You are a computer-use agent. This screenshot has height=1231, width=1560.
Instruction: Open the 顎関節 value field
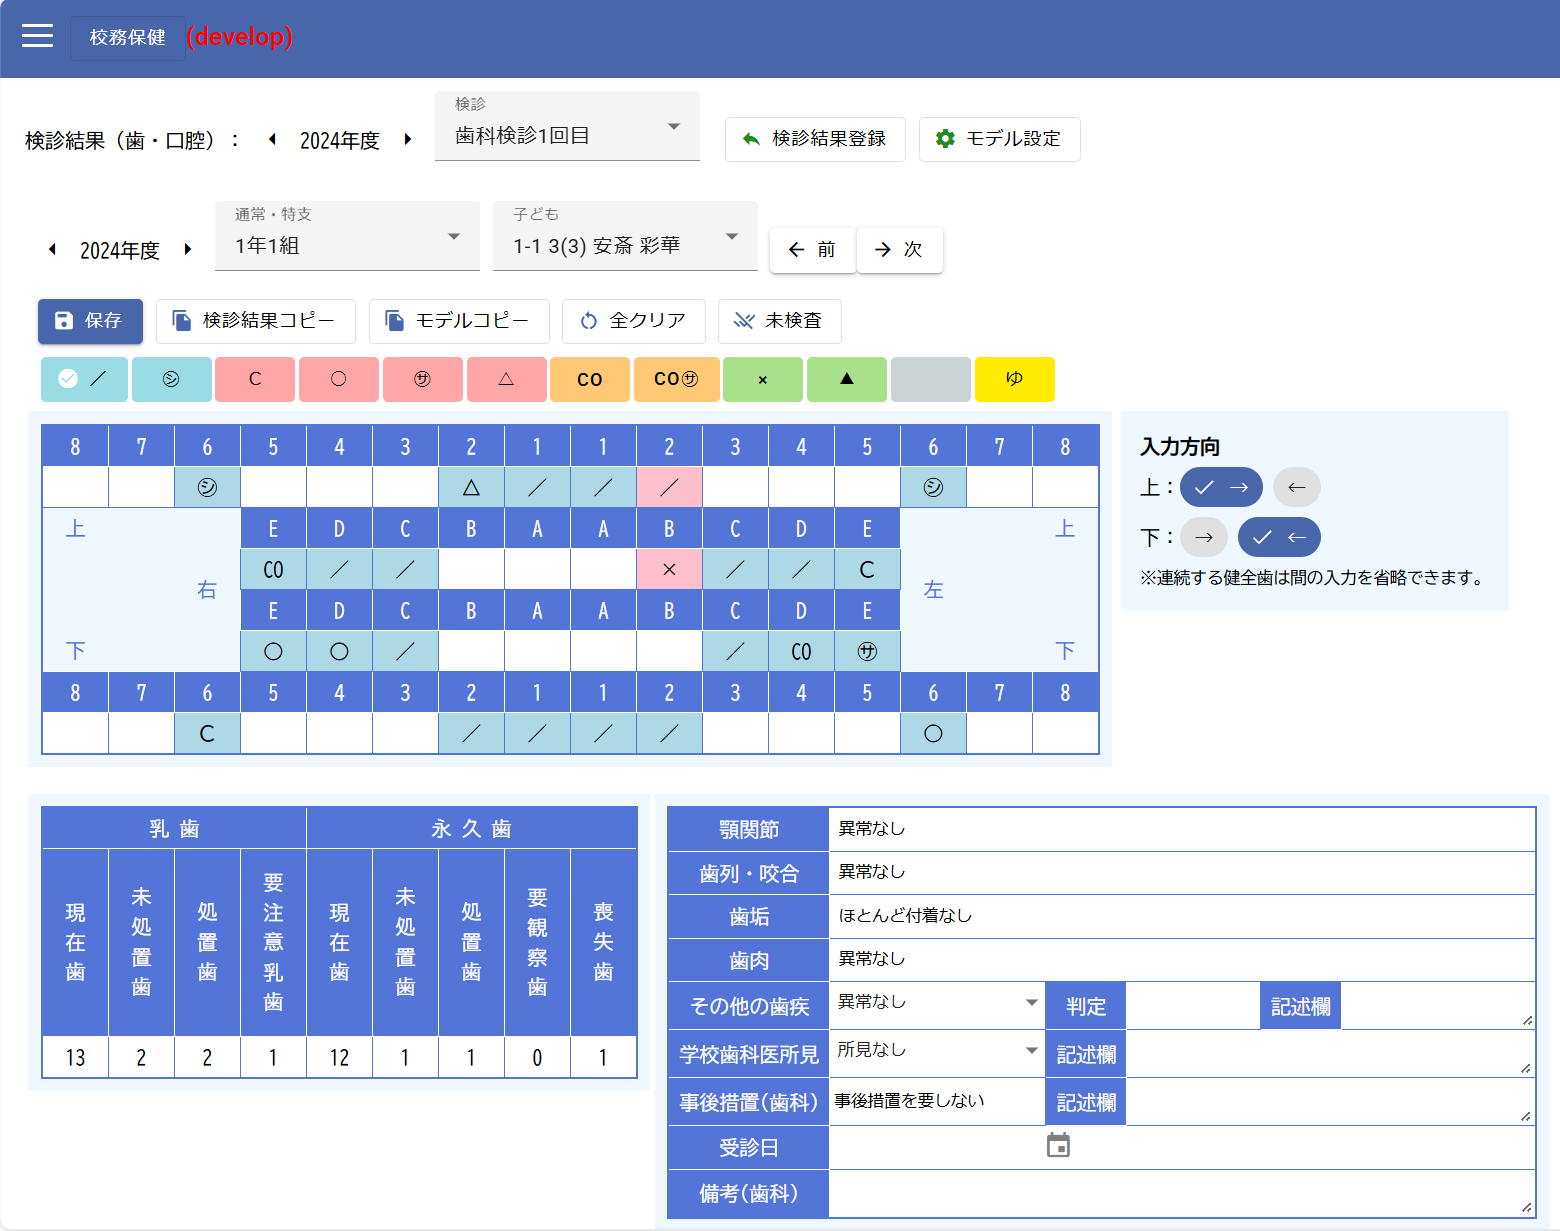tap(1182, 829)
